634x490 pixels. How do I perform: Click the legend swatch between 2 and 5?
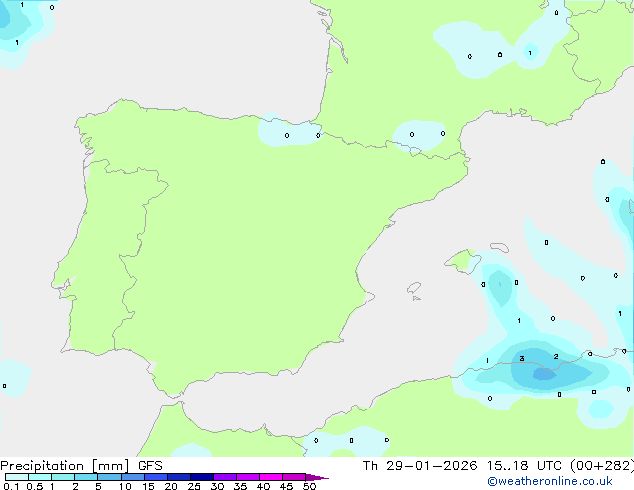click(x=86, y=477)
